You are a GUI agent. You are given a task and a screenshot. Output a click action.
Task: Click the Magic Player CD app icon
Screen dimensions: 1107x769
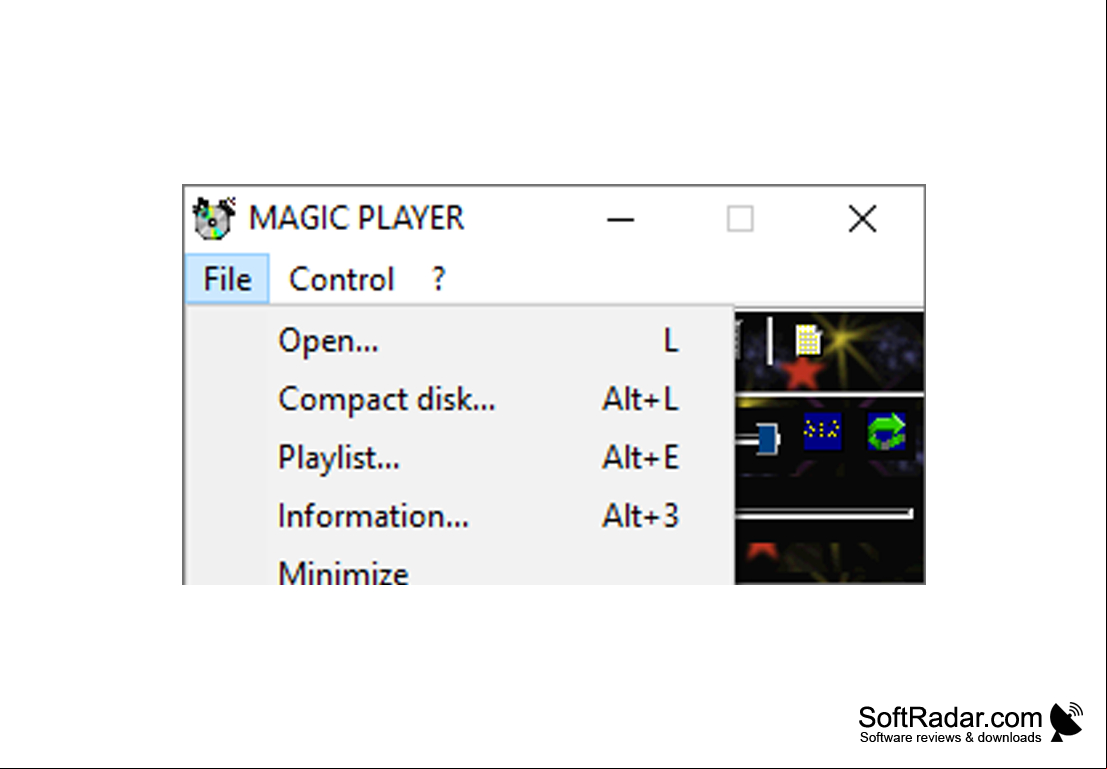pos(214,218)
